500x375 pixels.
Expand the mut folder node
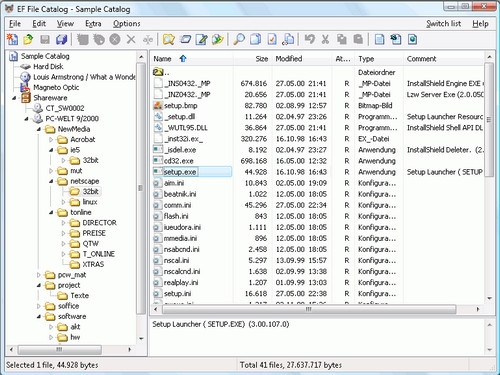(51, 171)
